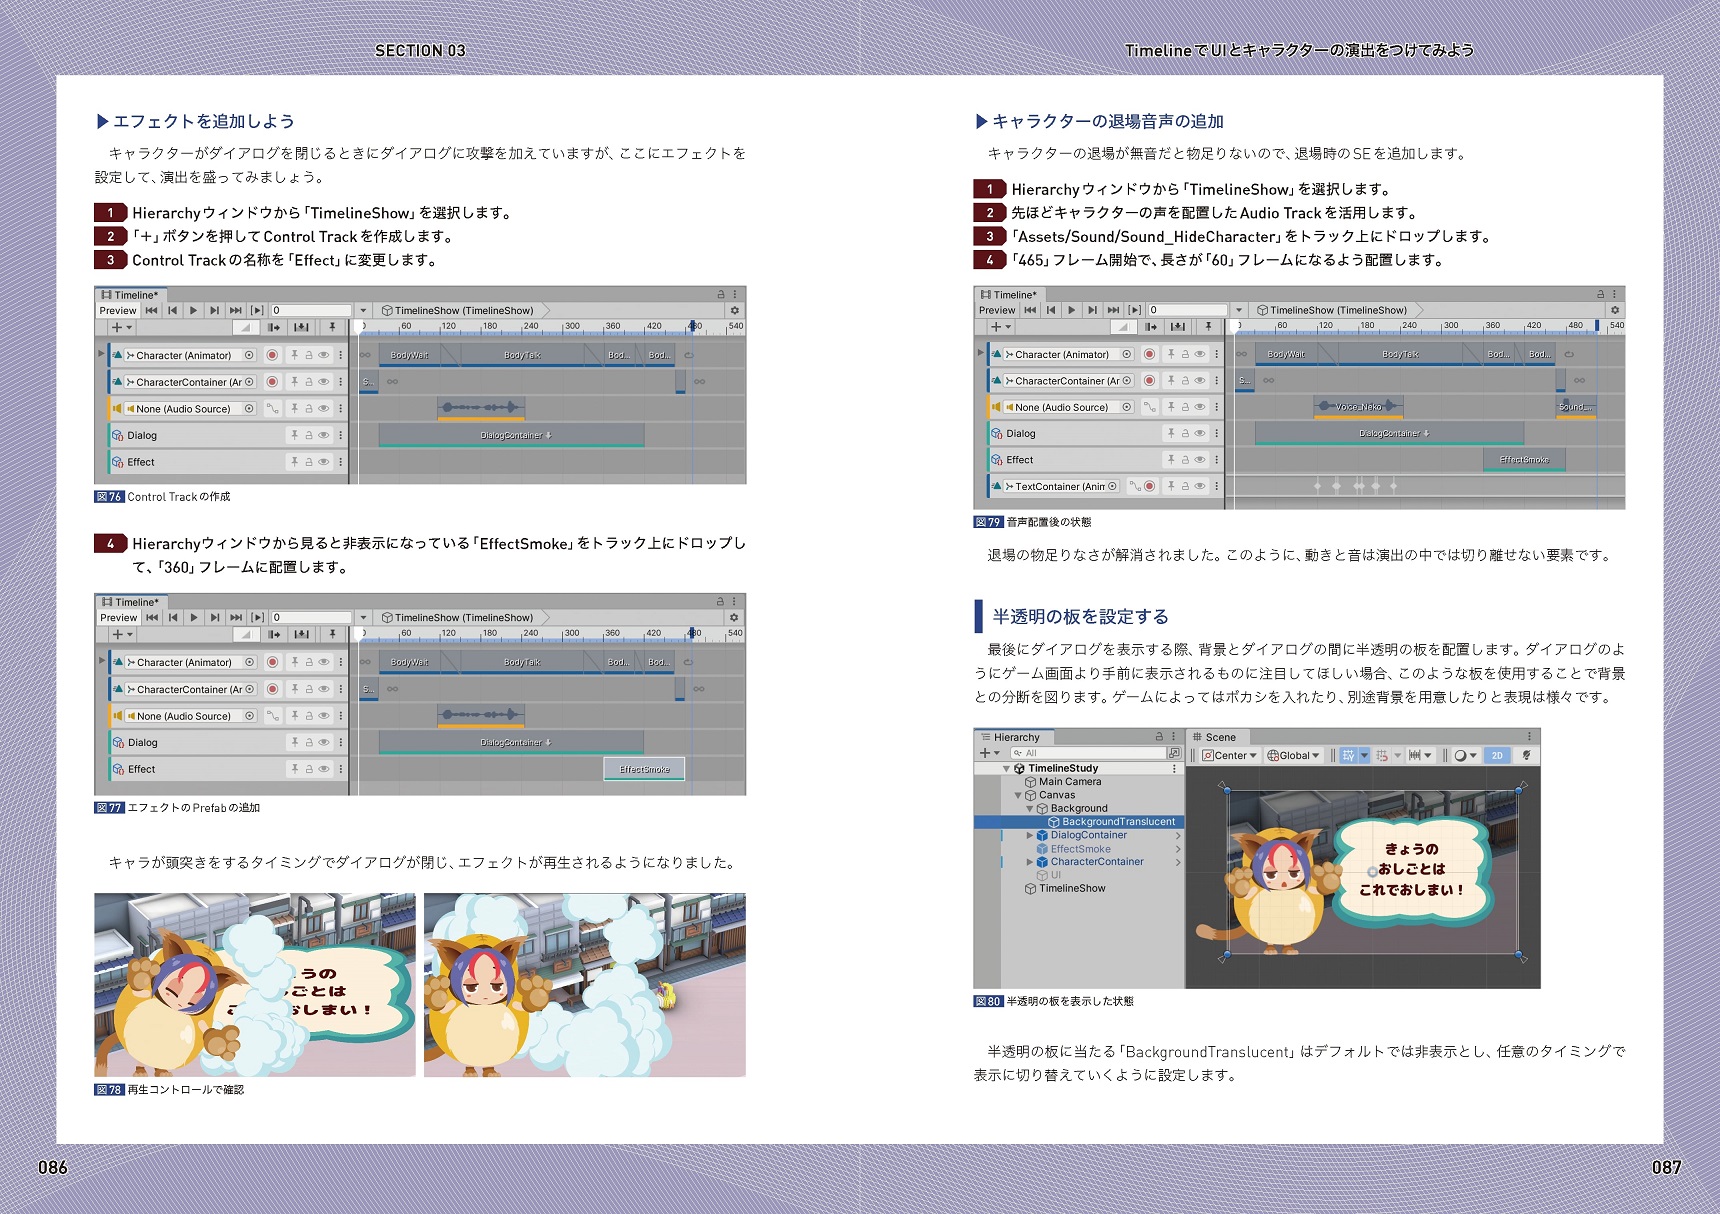Toggle the 2D view button in Scene
The image size is (1720, 1214).
coord(1496,756)
